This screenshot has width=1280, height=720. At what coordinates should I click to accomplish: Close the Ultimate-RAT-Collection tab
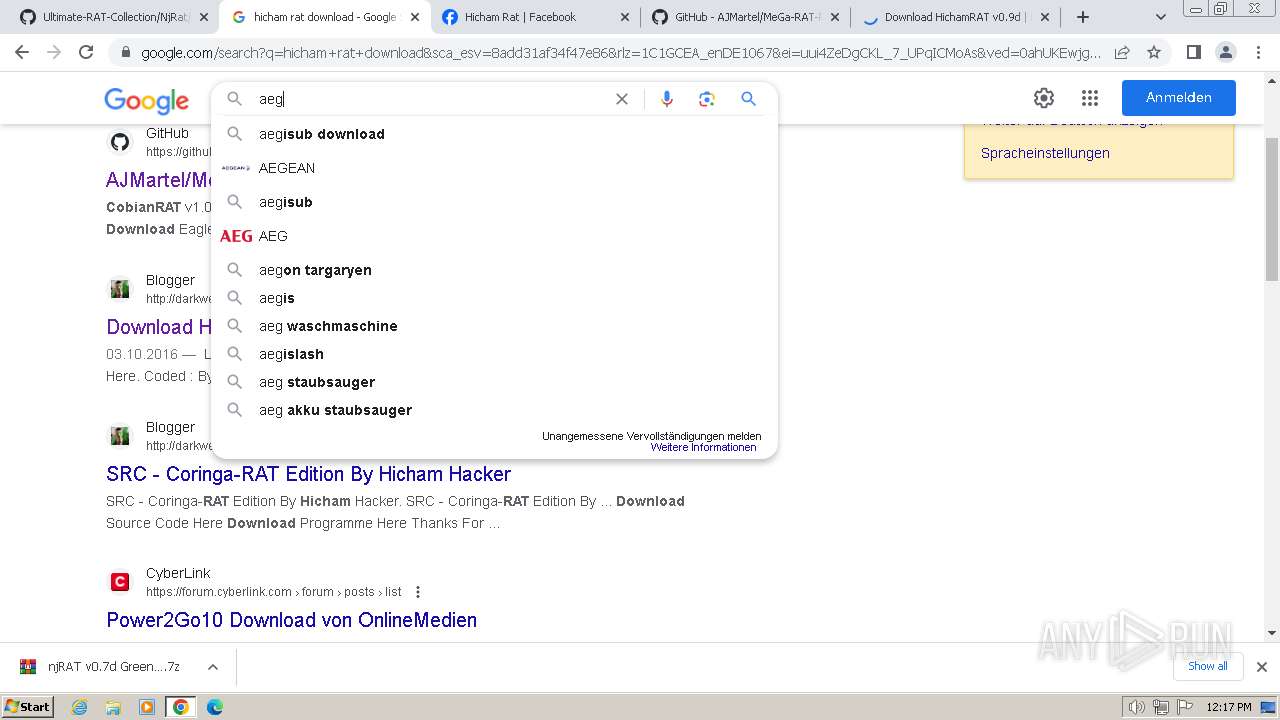click(204, 17)
